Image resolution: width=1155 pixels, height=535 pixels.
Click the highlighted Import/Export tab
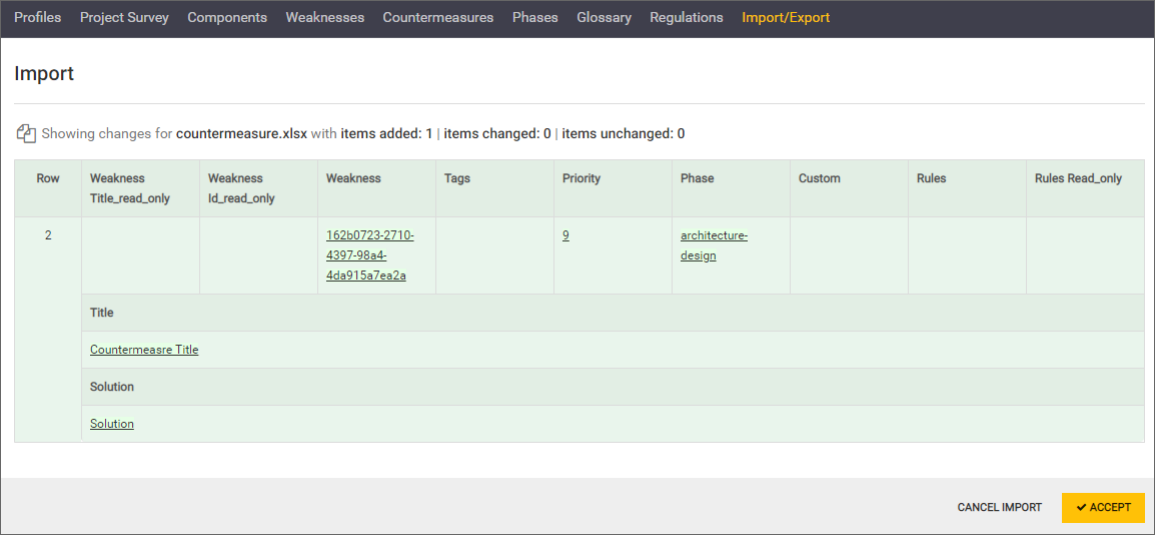[x=785, y=17]
